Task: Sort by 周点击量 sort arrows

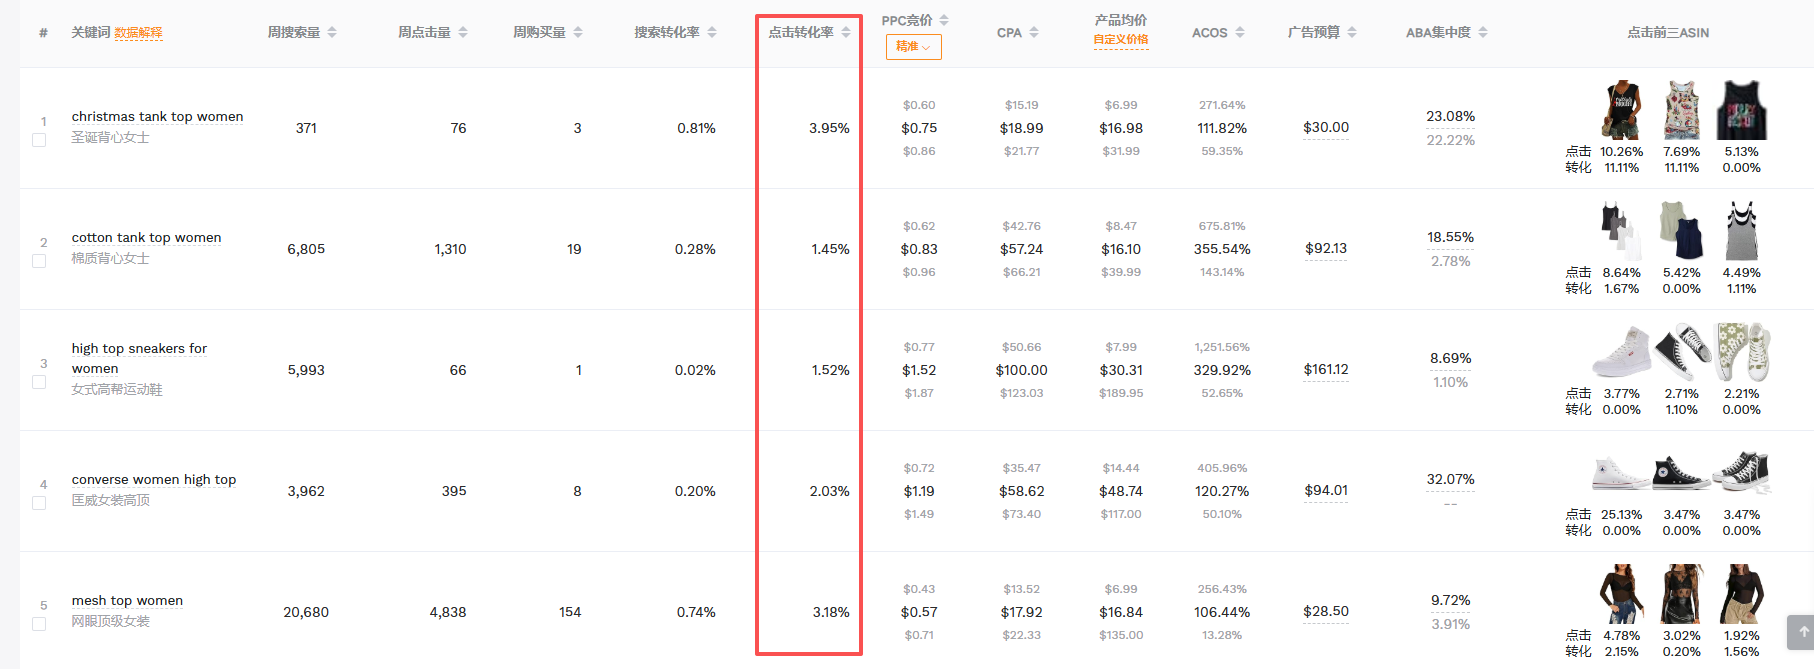Action: coord(463,33)
